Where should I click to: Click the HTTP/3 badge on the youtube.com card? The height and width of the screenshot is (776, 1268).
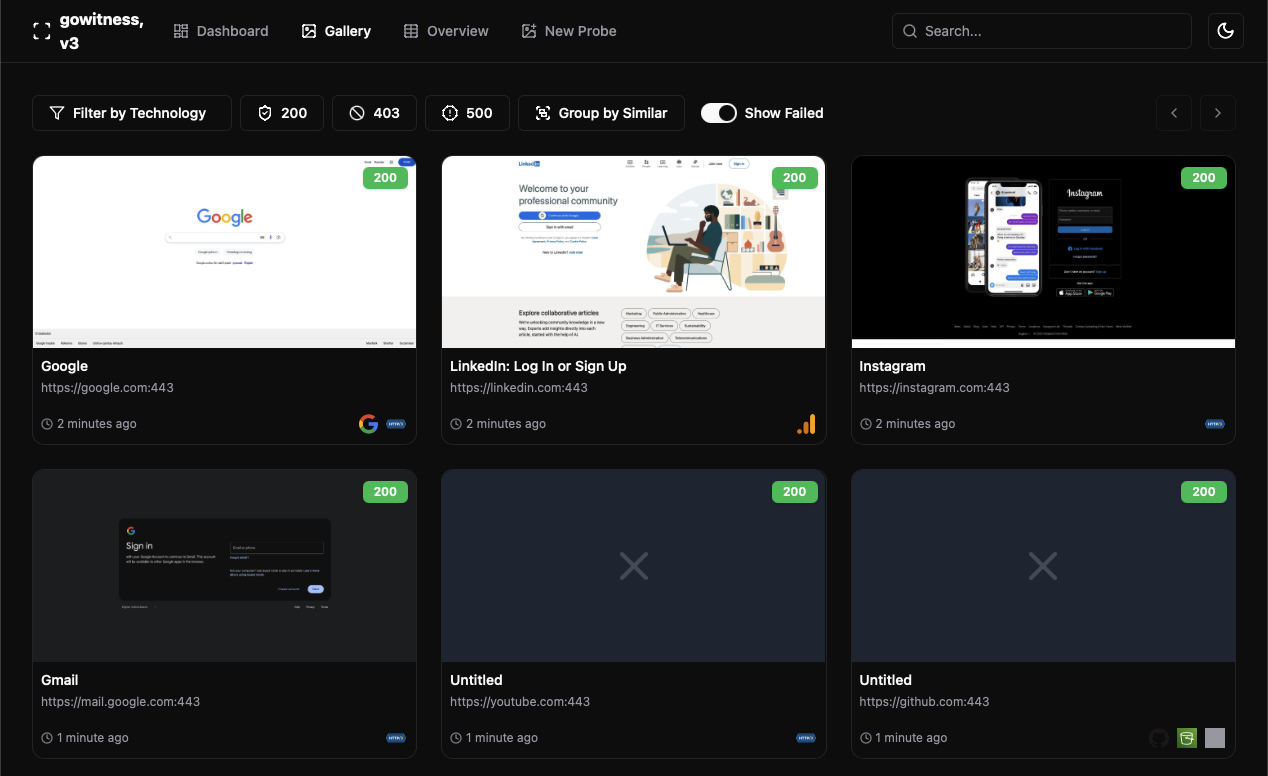point(806,738)
